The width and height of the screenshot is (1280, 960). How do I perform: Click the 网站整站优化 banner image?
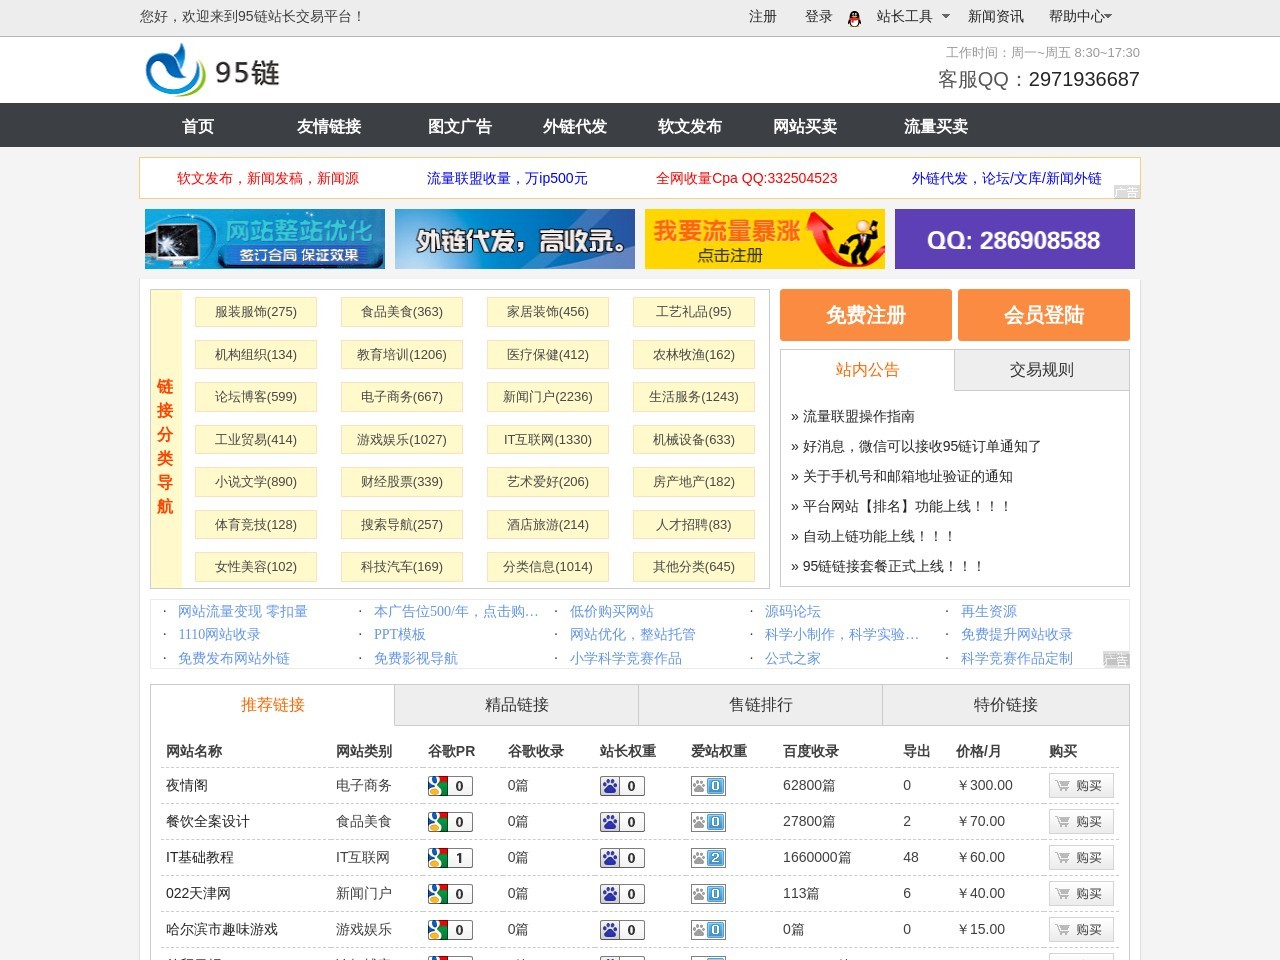click(x=264, y=239)
